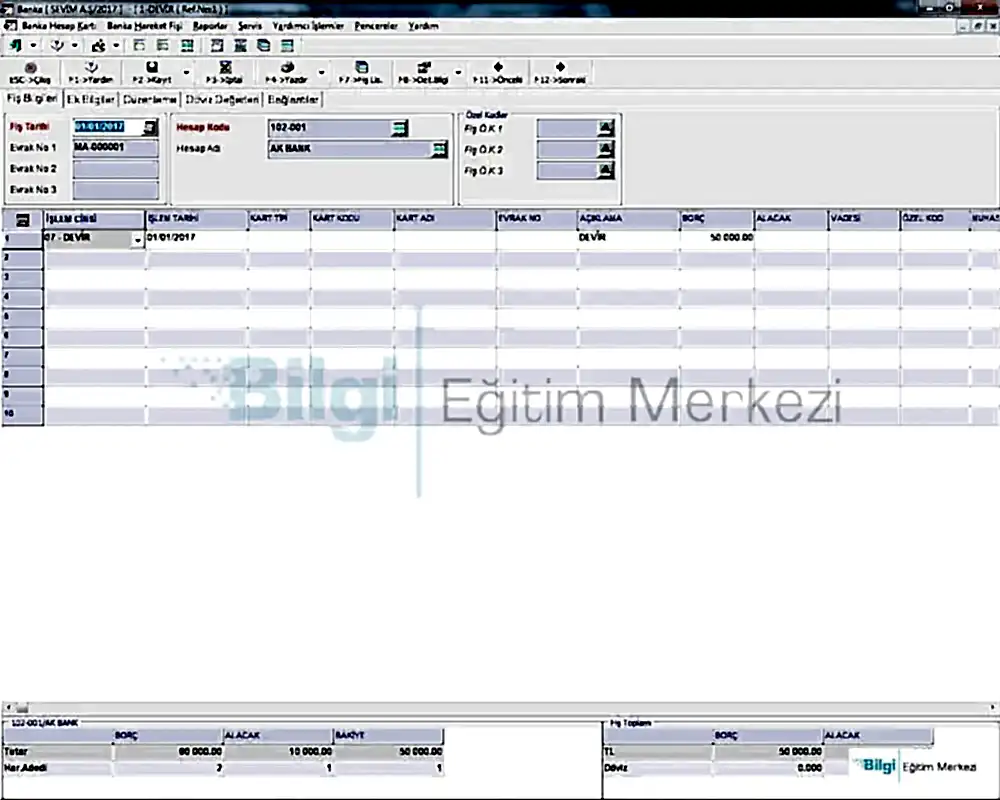Viewport: 1000px width, 800px height.
Task: Expand the dropdown arrow beside F4 Yazdır
Action: [321, 72]
